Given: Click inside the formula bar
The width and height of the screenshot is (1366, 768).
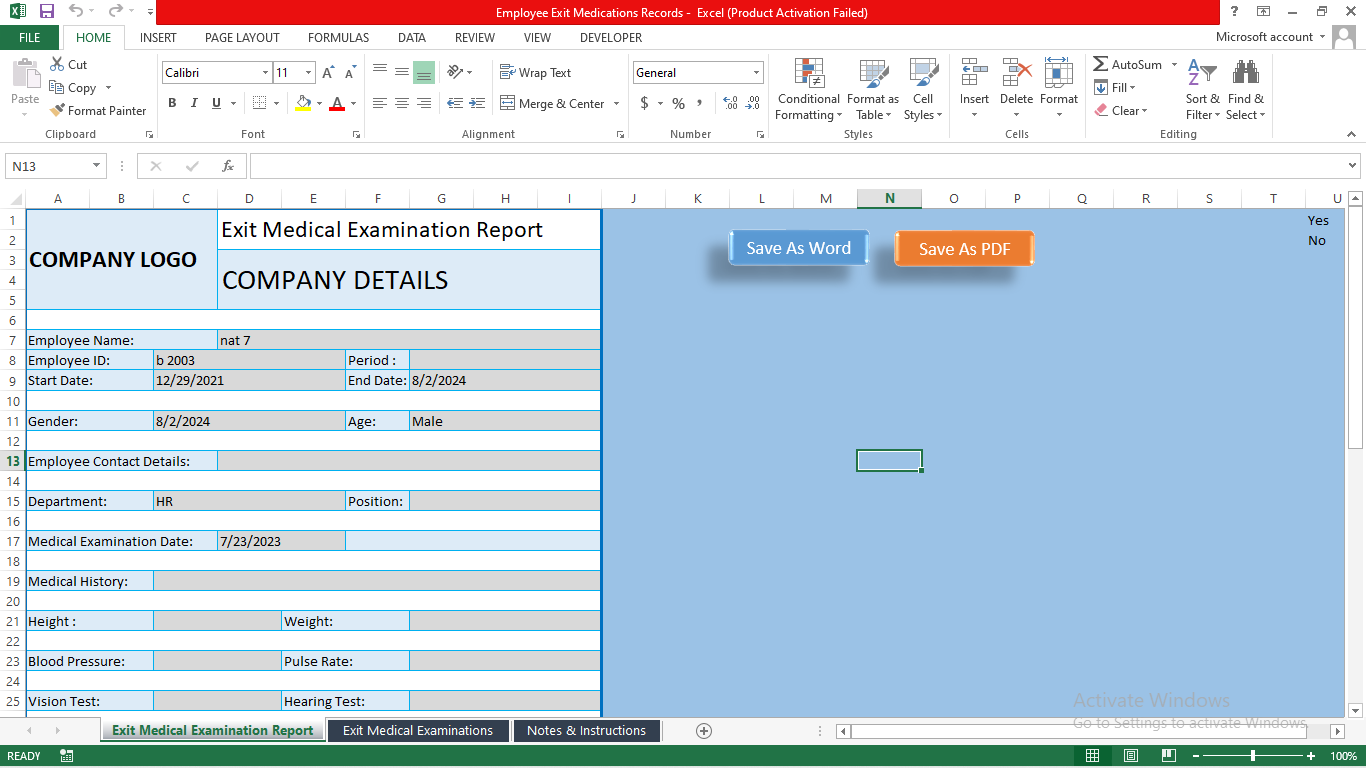Looking at the screenshot, I should [x=700, y=166].
